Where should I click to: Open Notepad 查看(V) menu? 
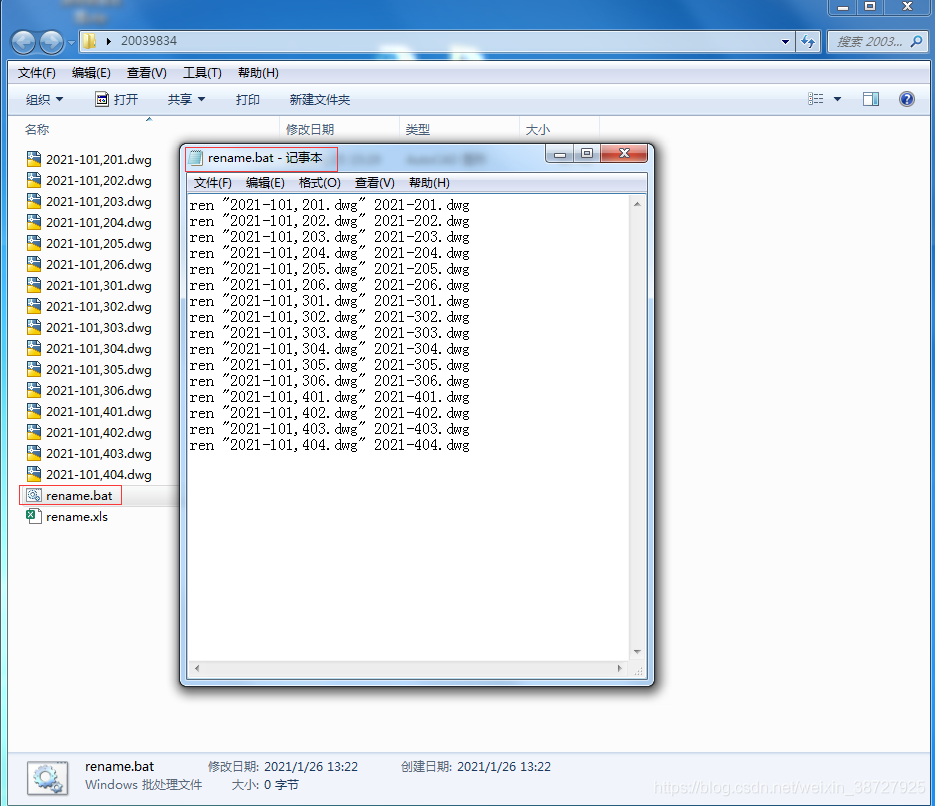point(374,182)
